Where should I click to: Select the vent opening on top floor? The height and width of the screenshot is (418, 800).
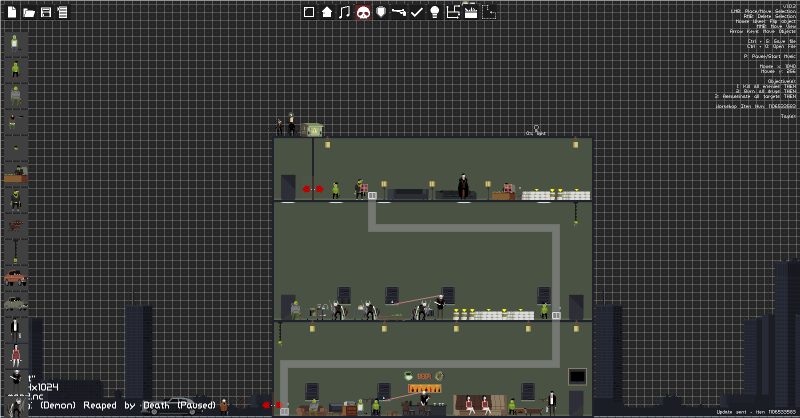pyautogui.click(x=372, y=195)
